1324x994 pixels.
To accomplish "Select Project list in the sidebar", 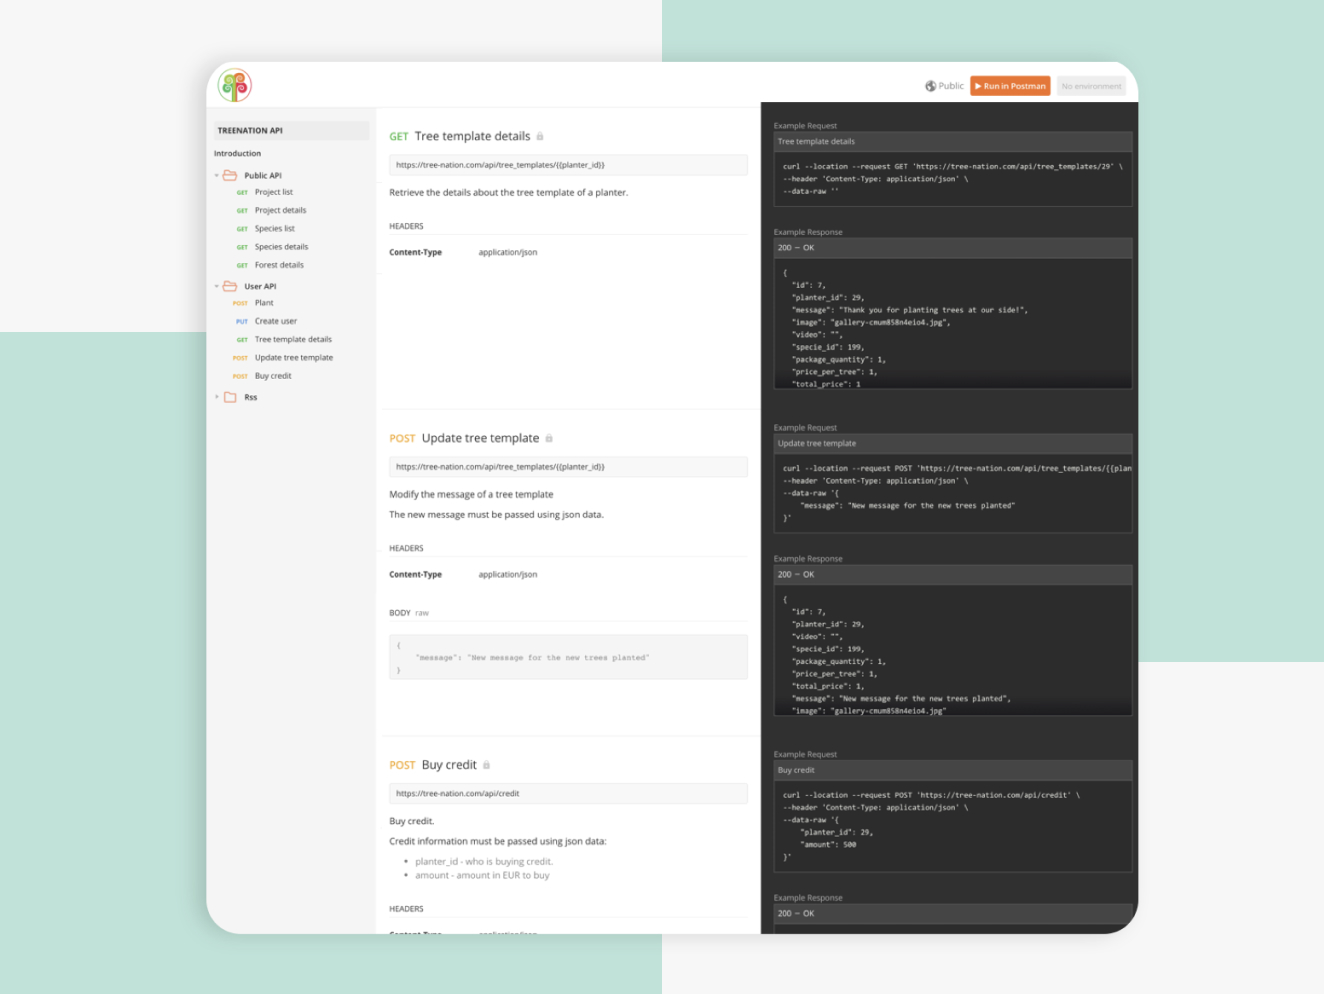I will click(273, 192).
